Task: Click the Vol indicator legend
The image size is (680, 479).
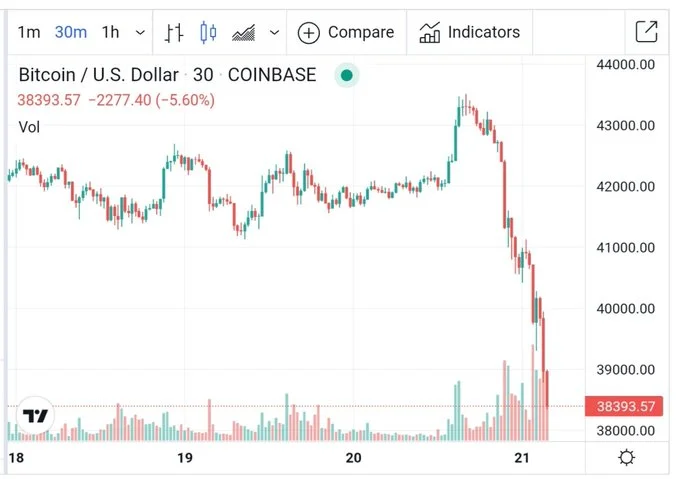Action: (x=30, y=127)
